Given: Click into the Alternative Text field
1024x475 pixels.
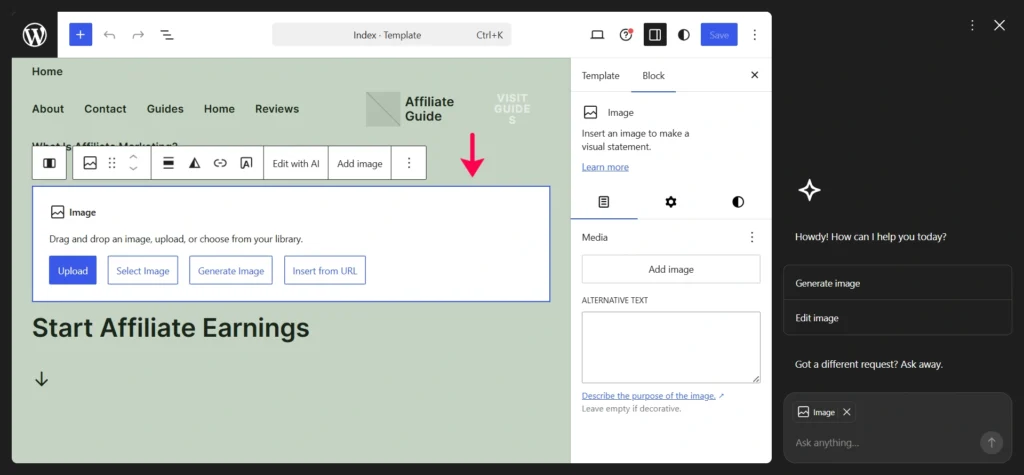Looking at the screenshot, I should click(x=670, y=347).
